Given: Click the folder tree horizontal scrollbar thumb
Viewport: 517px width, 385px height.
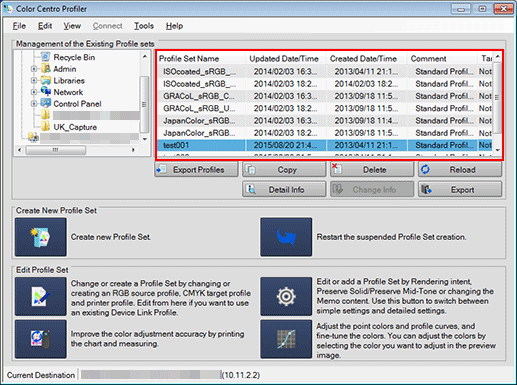Looking at the screenshot, I should [x=56, y=150].
